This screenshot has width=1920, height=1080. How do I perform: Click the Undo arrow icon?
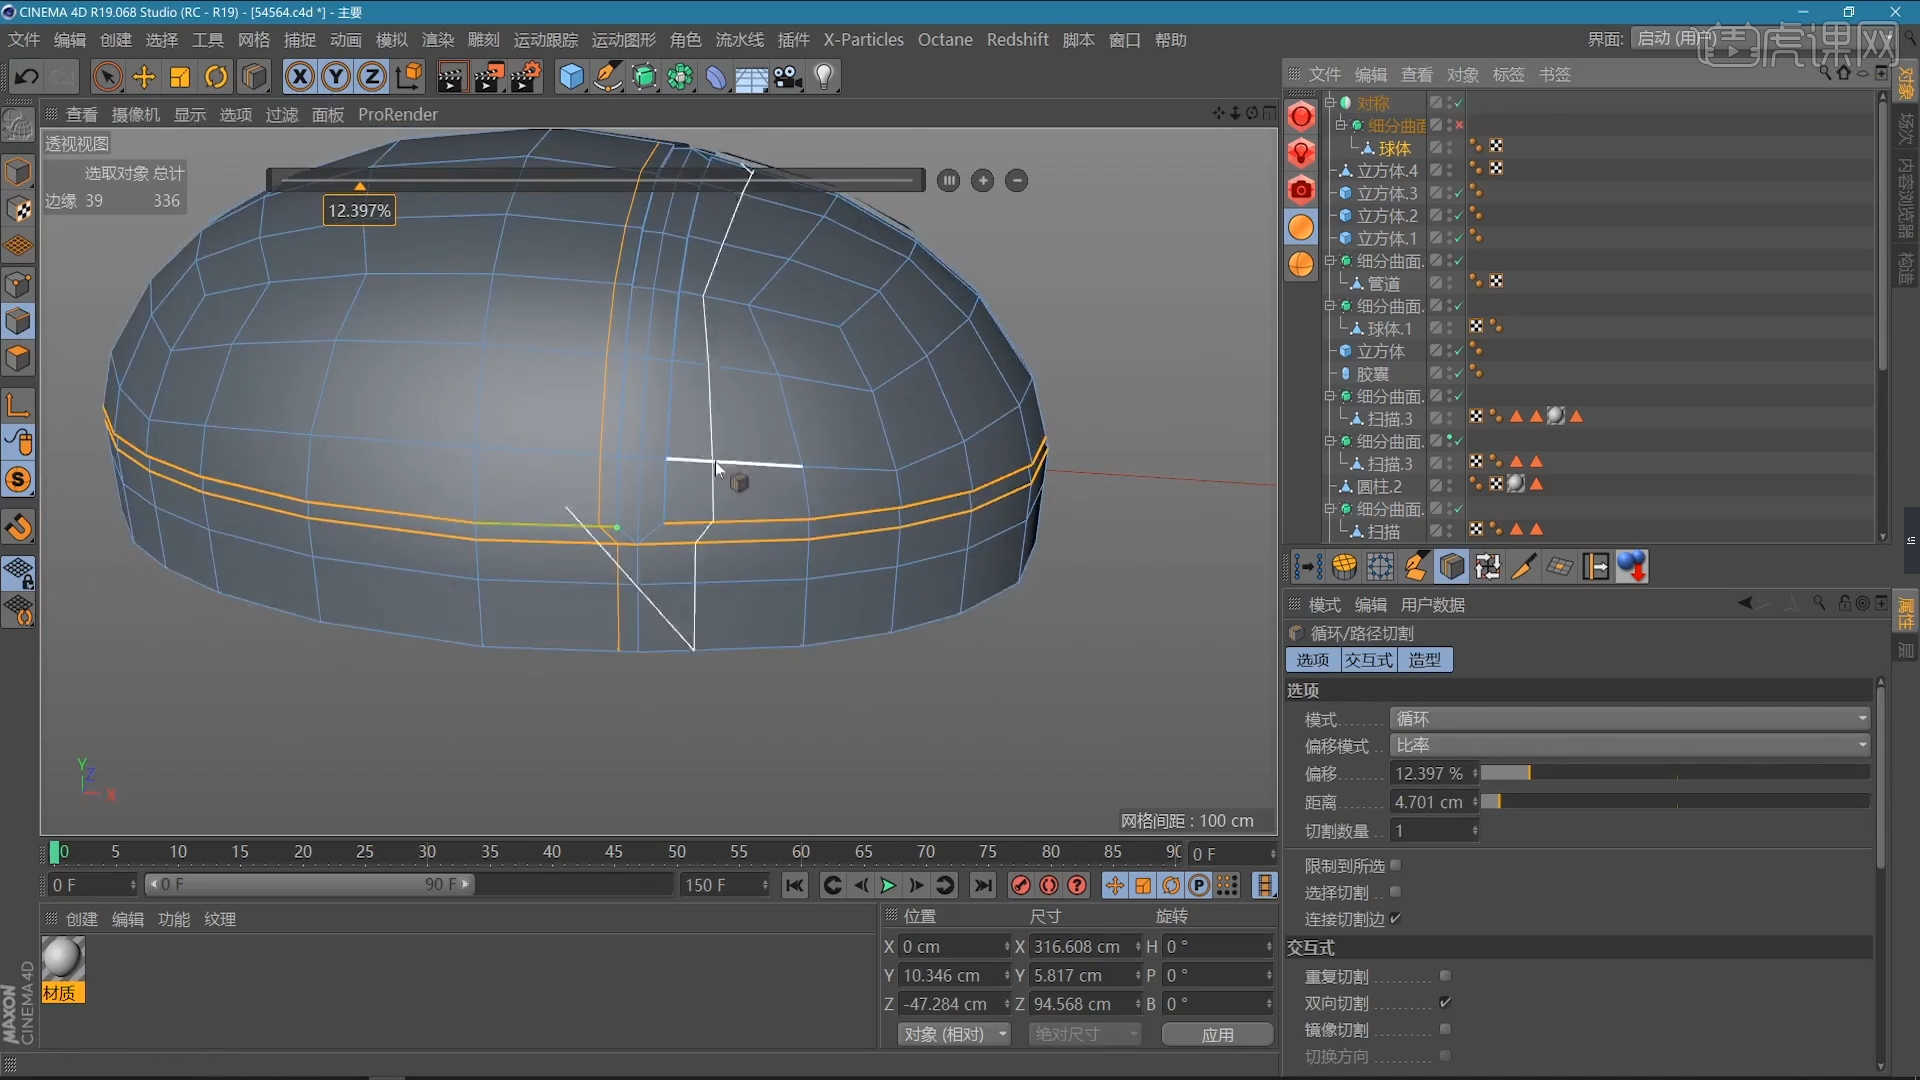click(x=27, y=77)
